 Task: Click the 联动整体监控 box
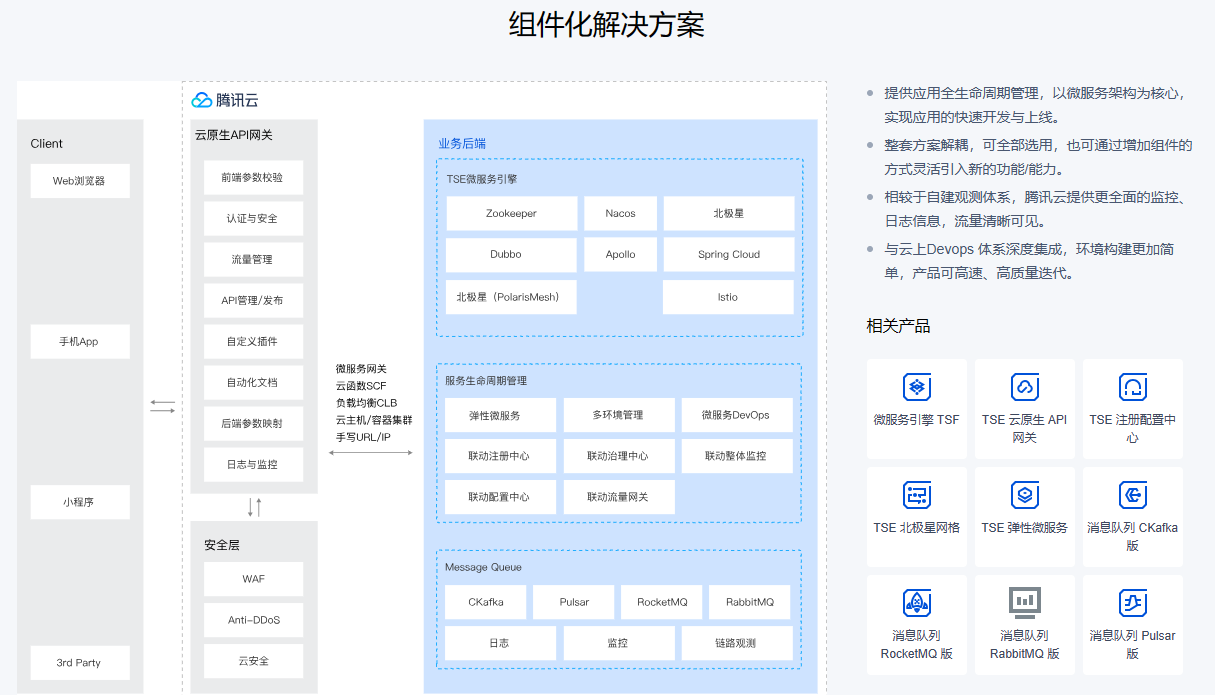pyautogui.click(x=736, y=456)
